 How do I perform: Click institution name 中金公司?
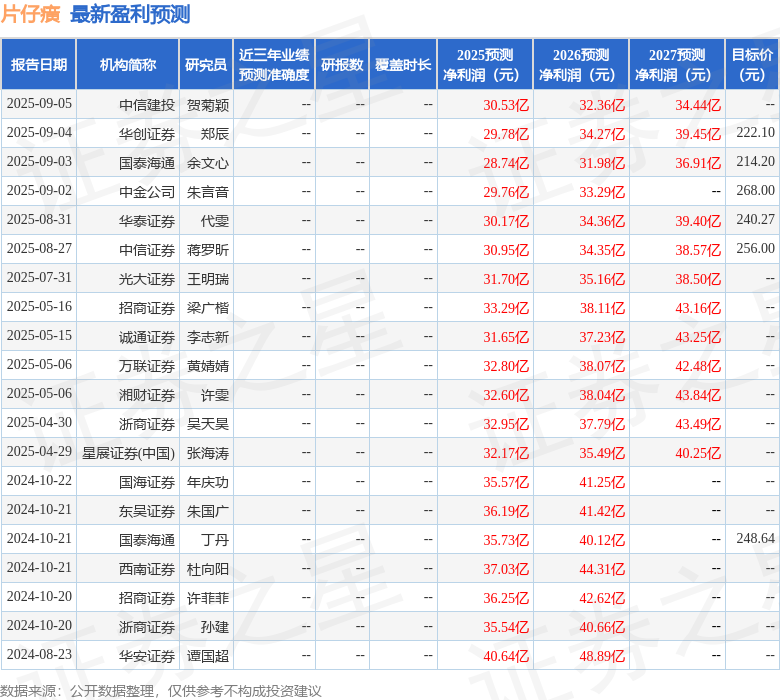coord(147,192)
